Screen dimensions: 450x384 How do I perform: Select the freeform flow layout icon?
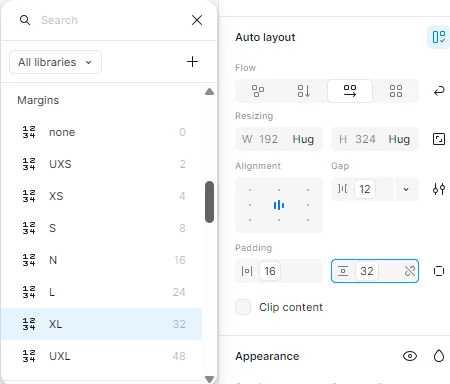[258, 91]
